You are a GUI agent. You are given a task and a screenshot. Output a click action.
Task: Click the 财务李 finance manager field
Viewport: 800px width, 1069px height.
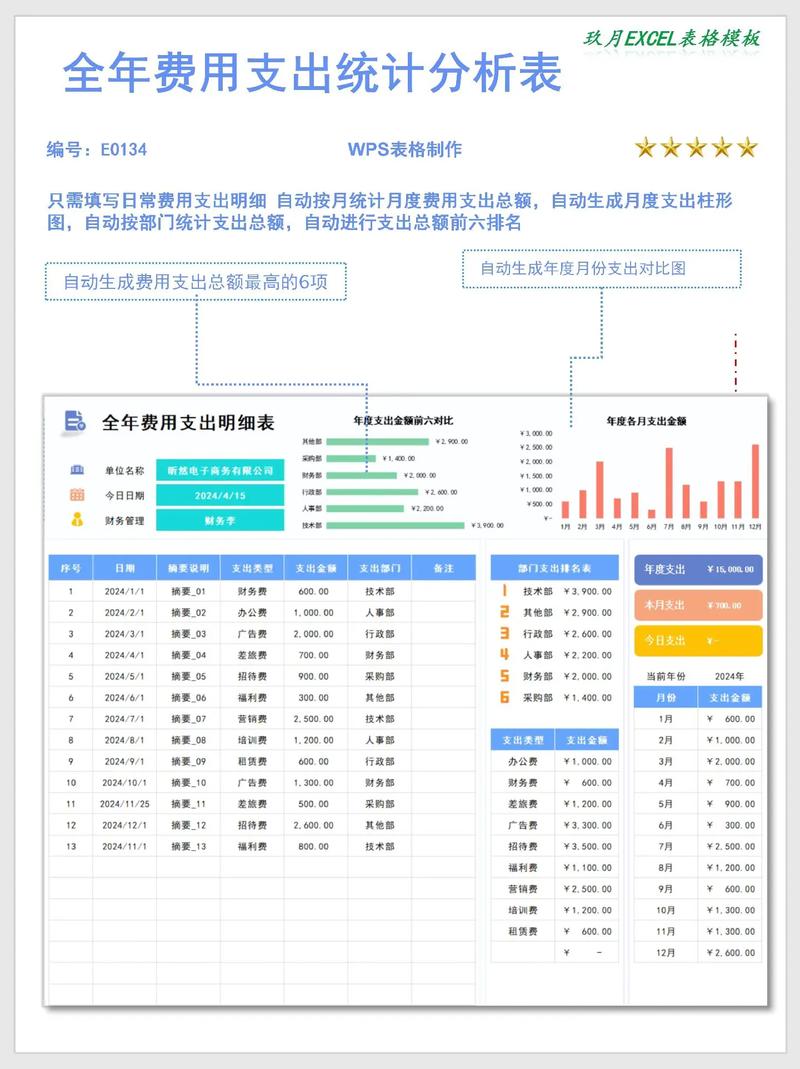tap(220, 520)
